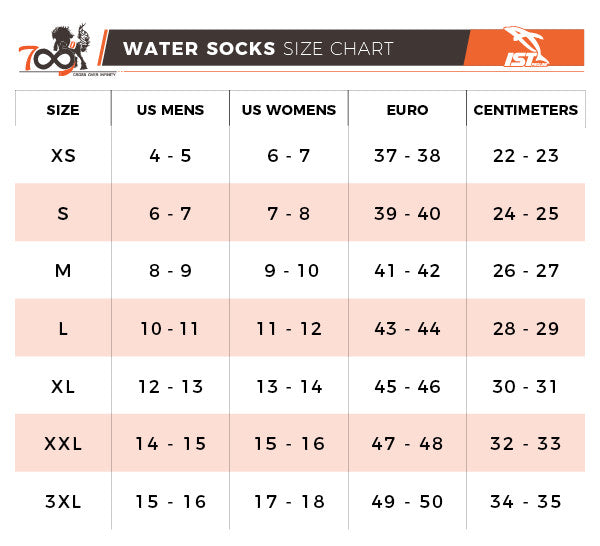Click the 26 - 27 centimeters cell
This screenshot has height=546, width=600.
526,271
